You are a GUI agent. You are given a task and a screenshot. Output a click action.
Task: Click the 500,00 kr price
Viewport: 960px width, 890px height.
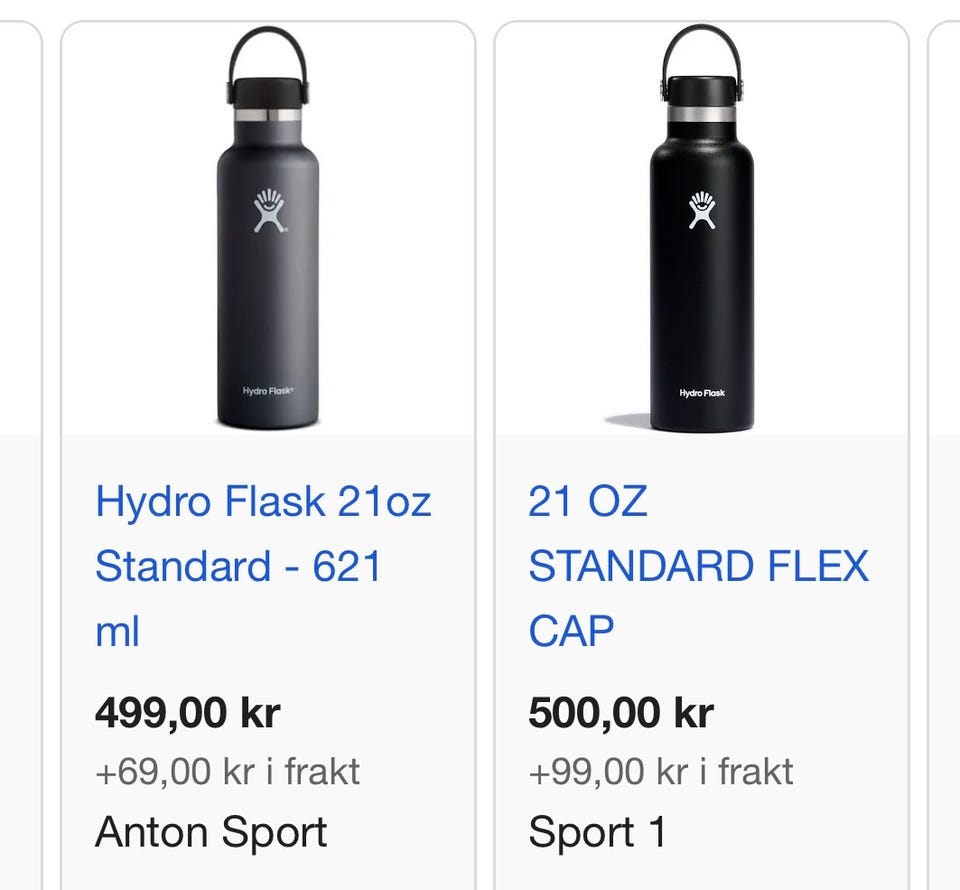click(x=621, y=713)
